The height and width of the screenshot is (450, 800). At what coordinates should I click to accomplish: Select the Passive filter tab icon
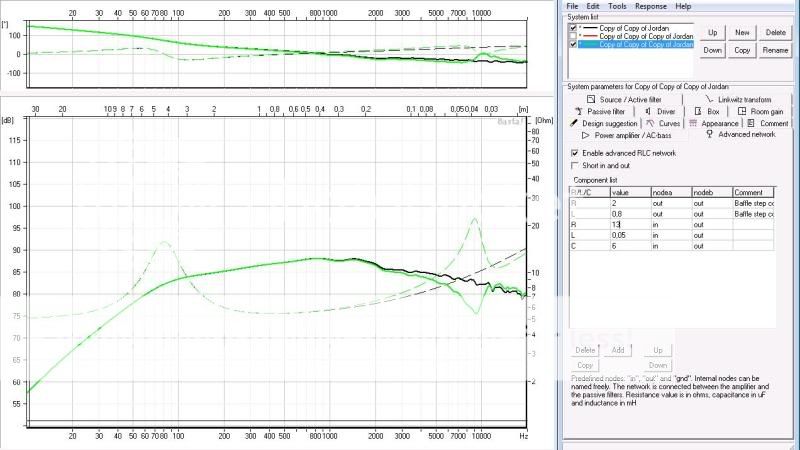tap(580, 111)
